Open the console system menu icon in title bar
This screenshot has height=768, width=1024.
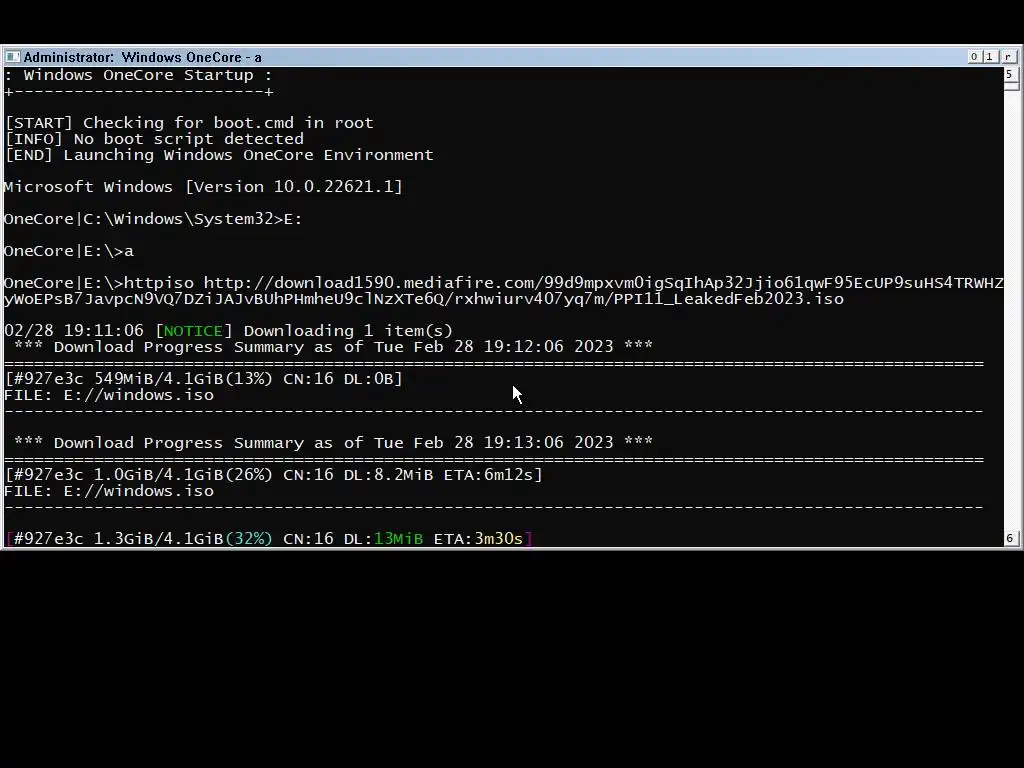click(x=12, y=57)
